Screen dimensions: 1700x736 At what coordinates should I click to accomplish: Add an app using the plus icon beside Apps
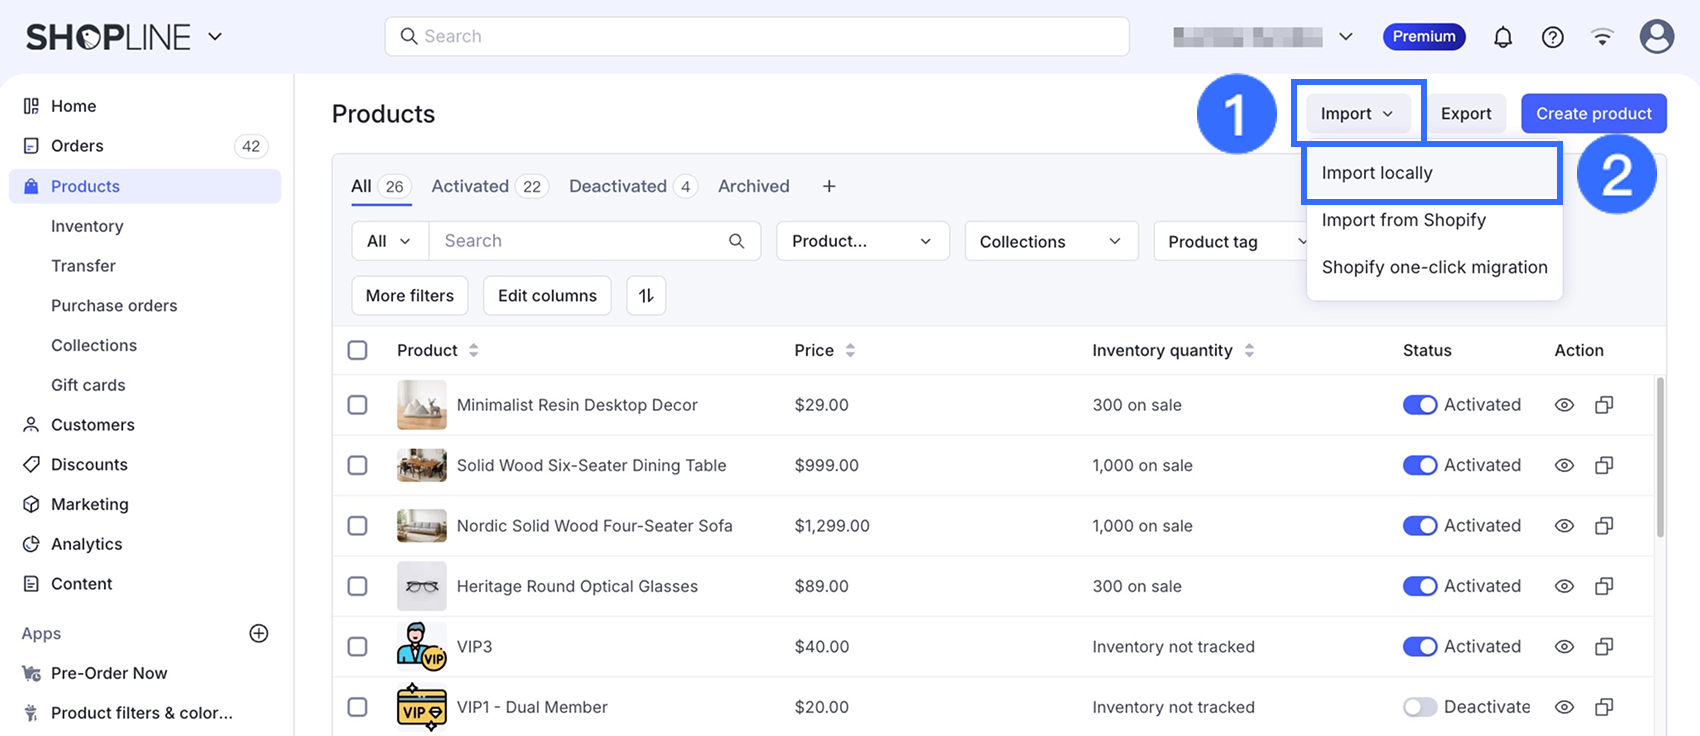tap(259, 633)
